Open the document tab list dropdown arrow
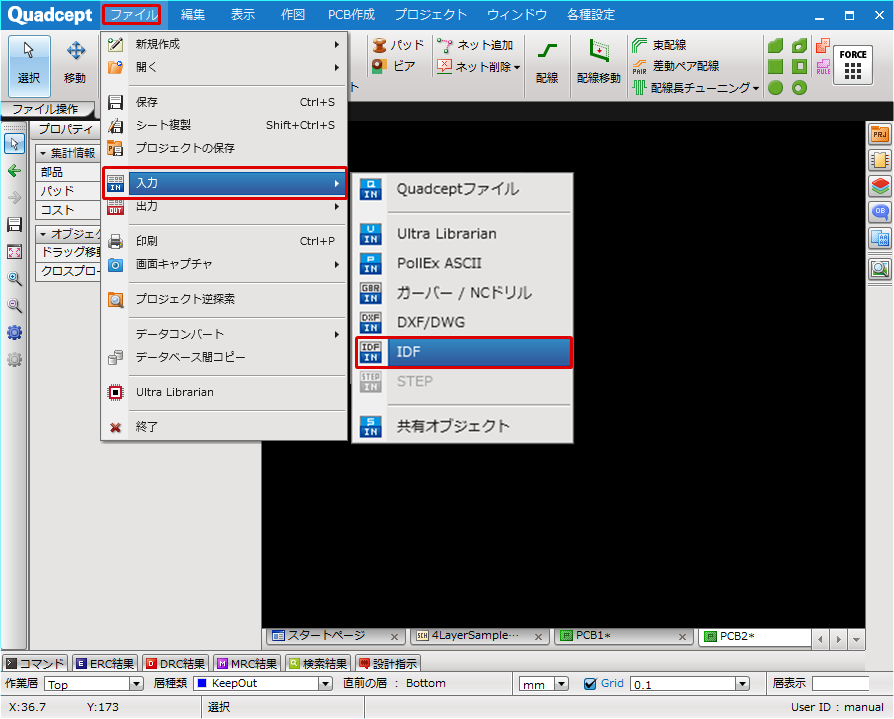 [x=856, y=639]
